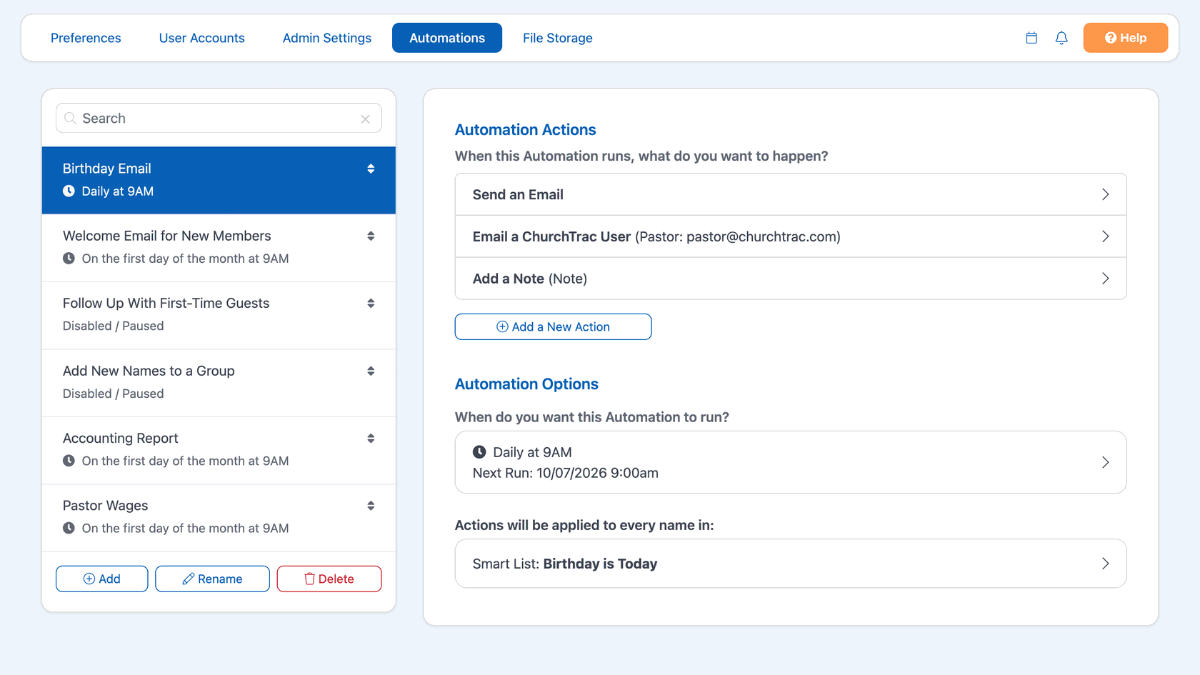Open the User Accounts tab
Viewport: 1200px width, 675px height.
(x=202, y=38)
